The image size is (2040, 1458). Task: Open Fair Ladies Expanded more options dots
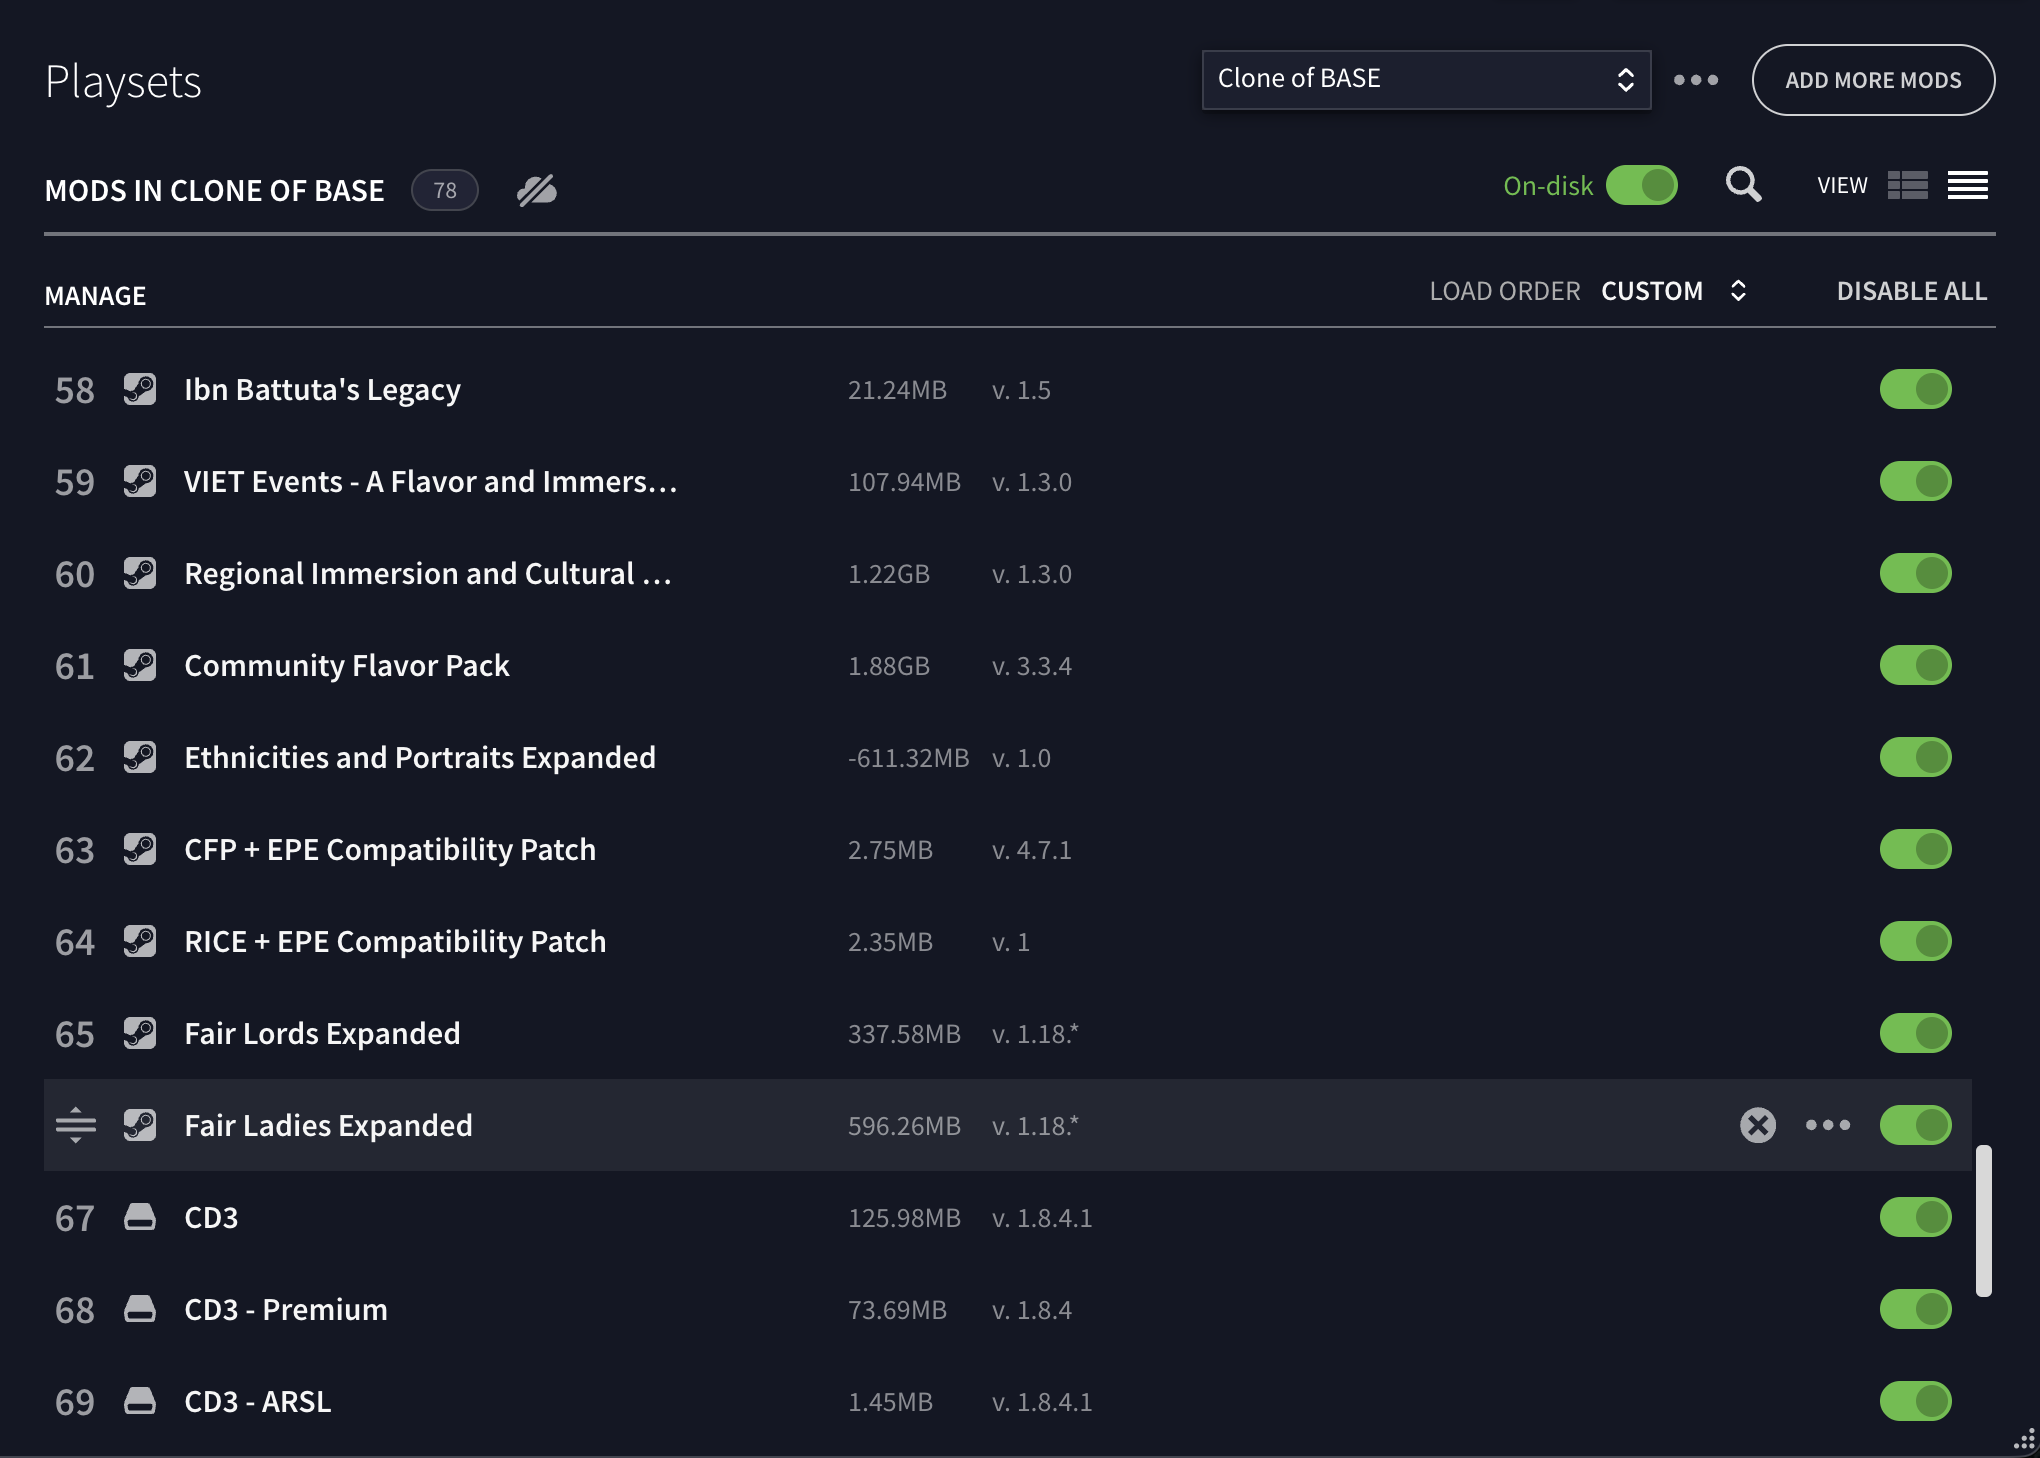(1828, 1125)
